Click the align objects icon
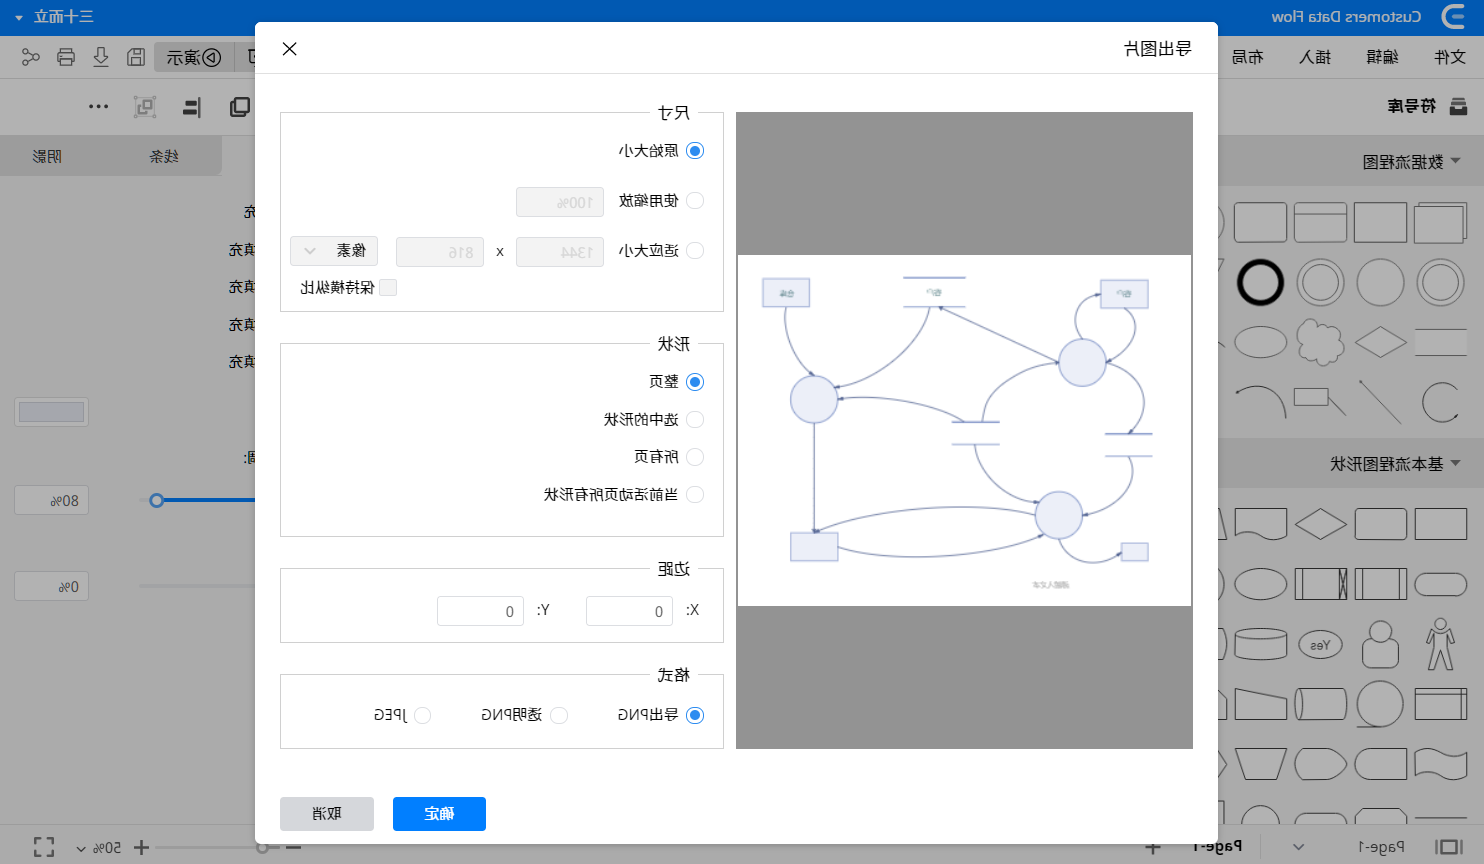Image resolution: width=1484 pixels, height=864 pixels. pyautogui.click(x=192, y=107)
